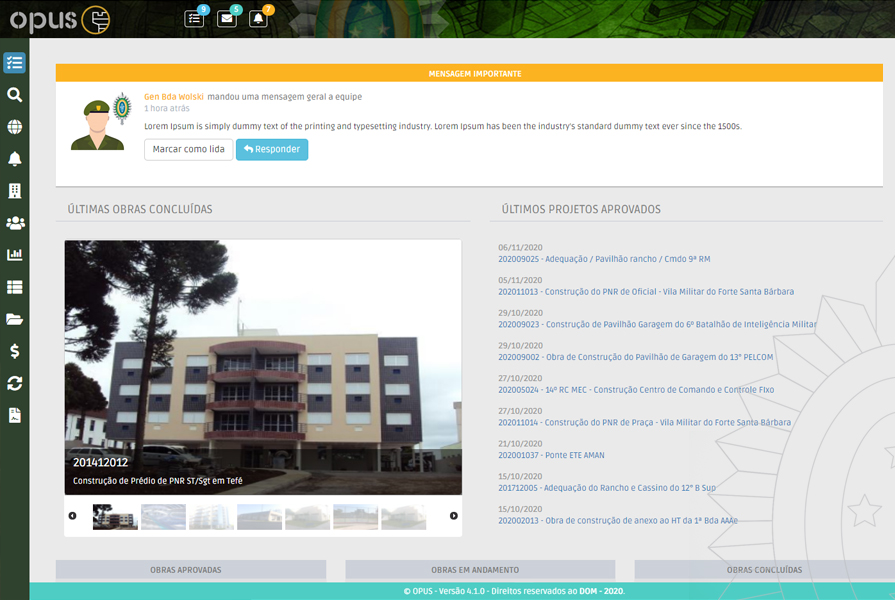Open project 202001037 Ponte ETE AMAN
895x600 pixels.
click(551, 456)
